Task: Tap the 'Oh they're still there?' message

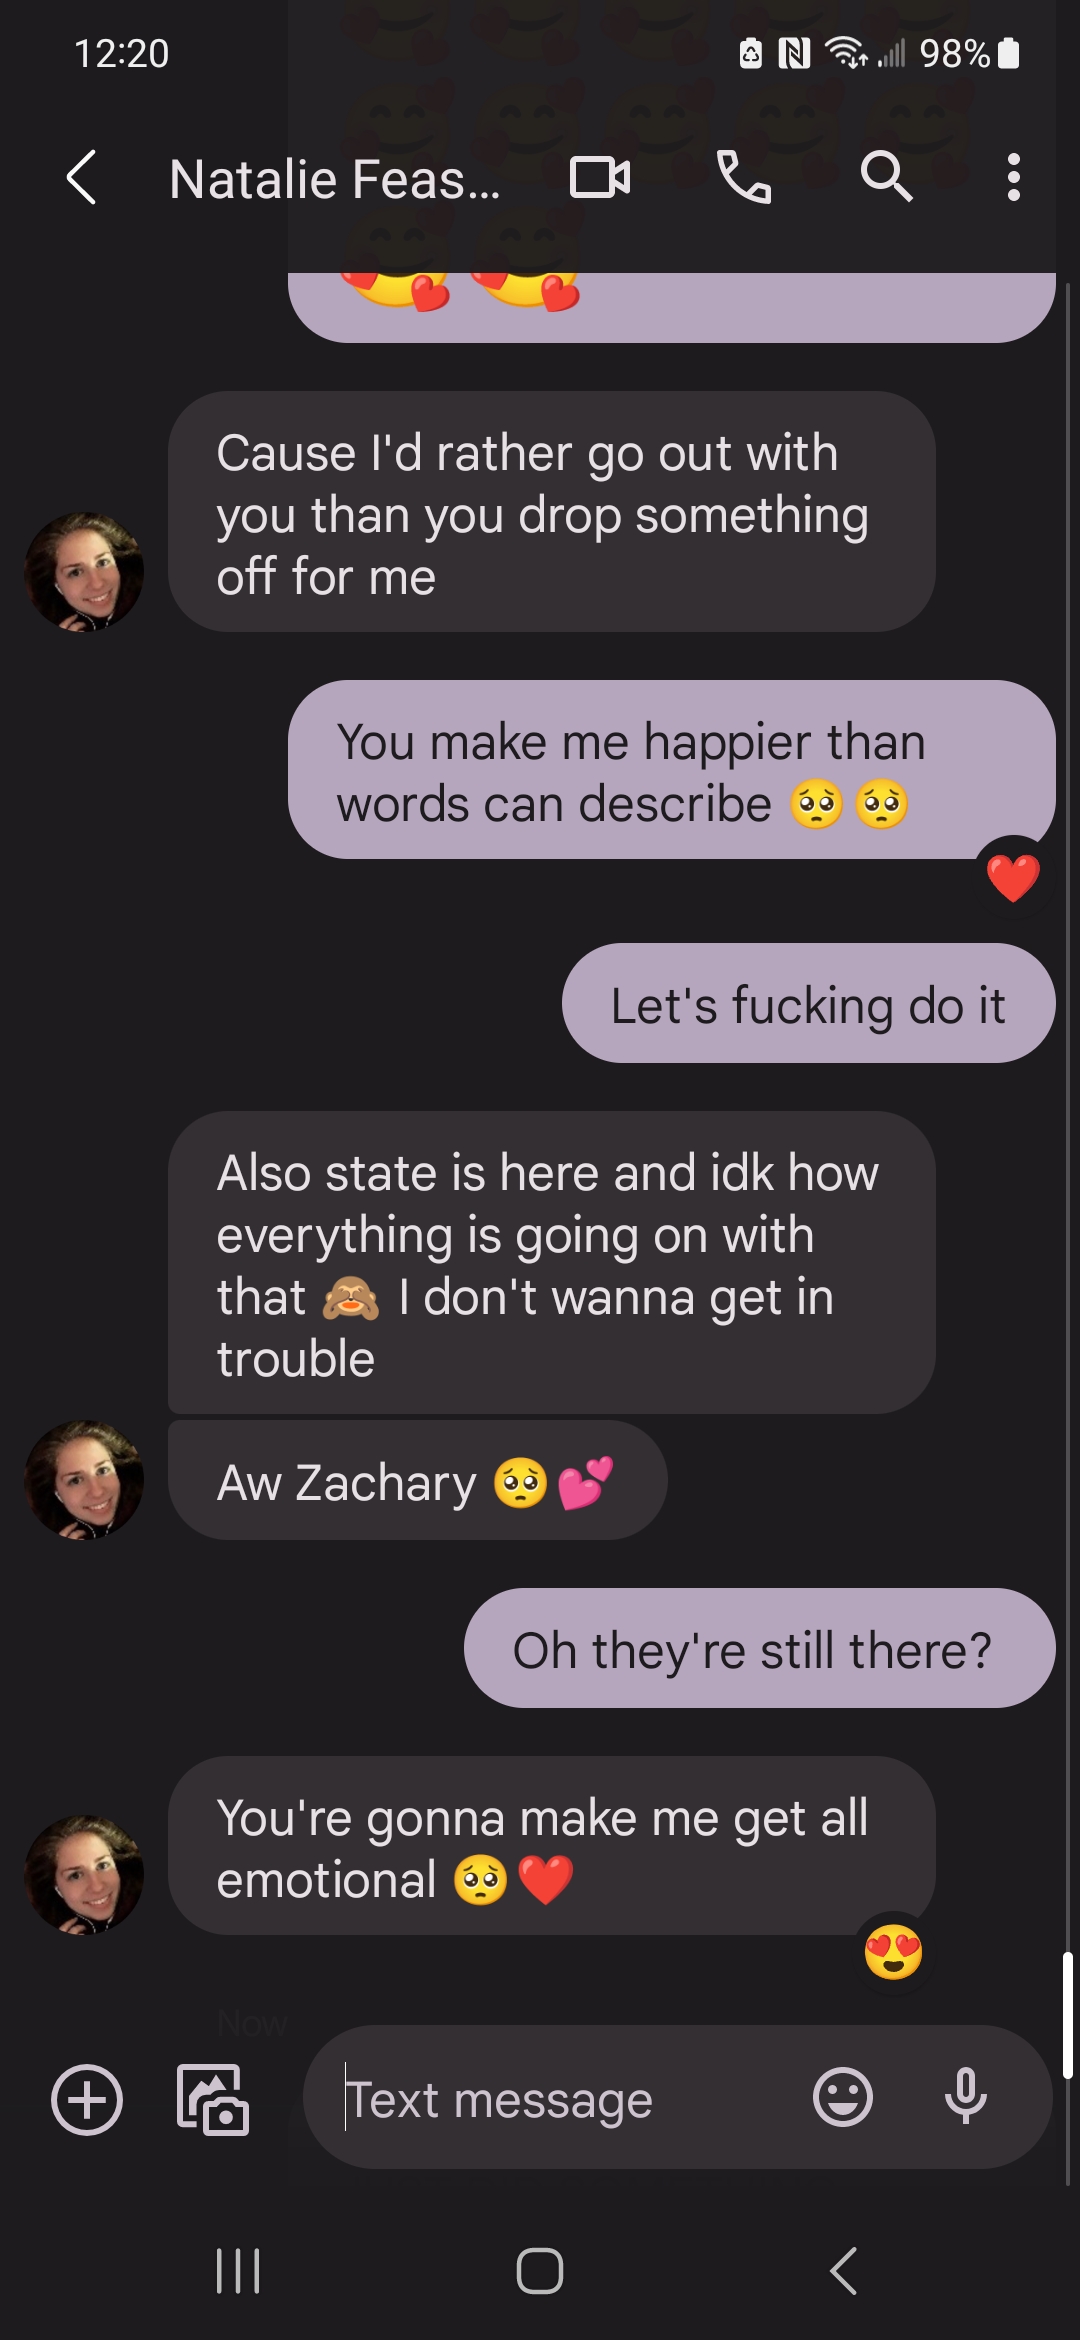Action: pyautogui.click(x=760, y=1648)
